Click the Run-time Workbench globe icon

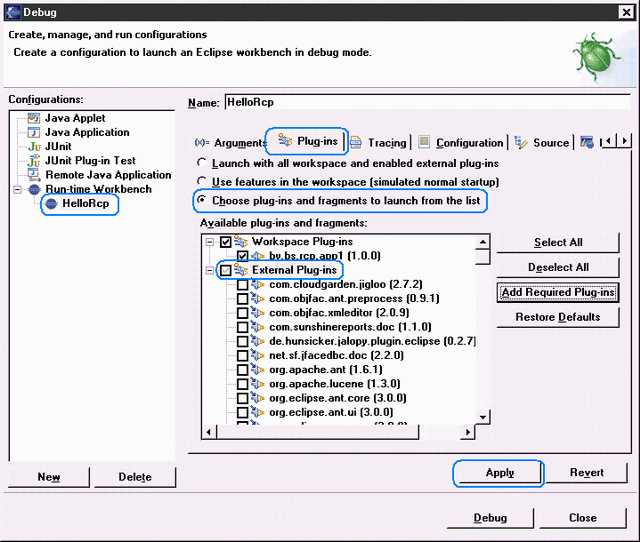pyautogui.click(x=34, y=189)
